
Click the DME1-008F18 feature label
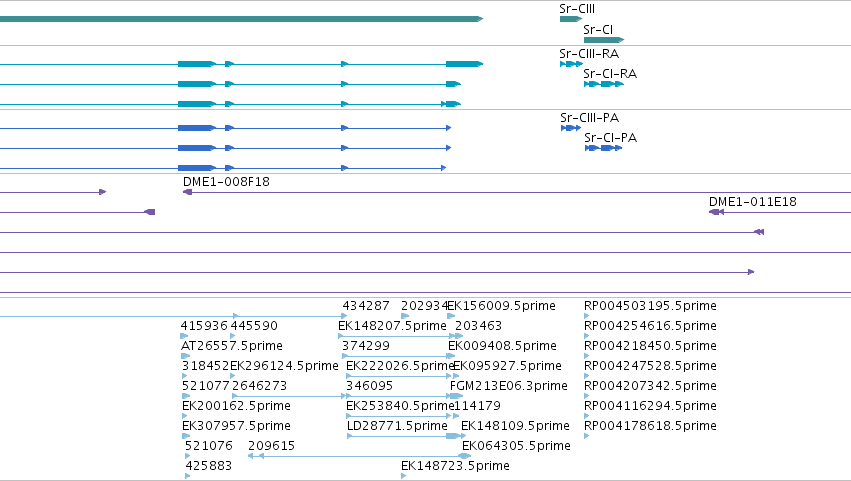tap(226, 182)
